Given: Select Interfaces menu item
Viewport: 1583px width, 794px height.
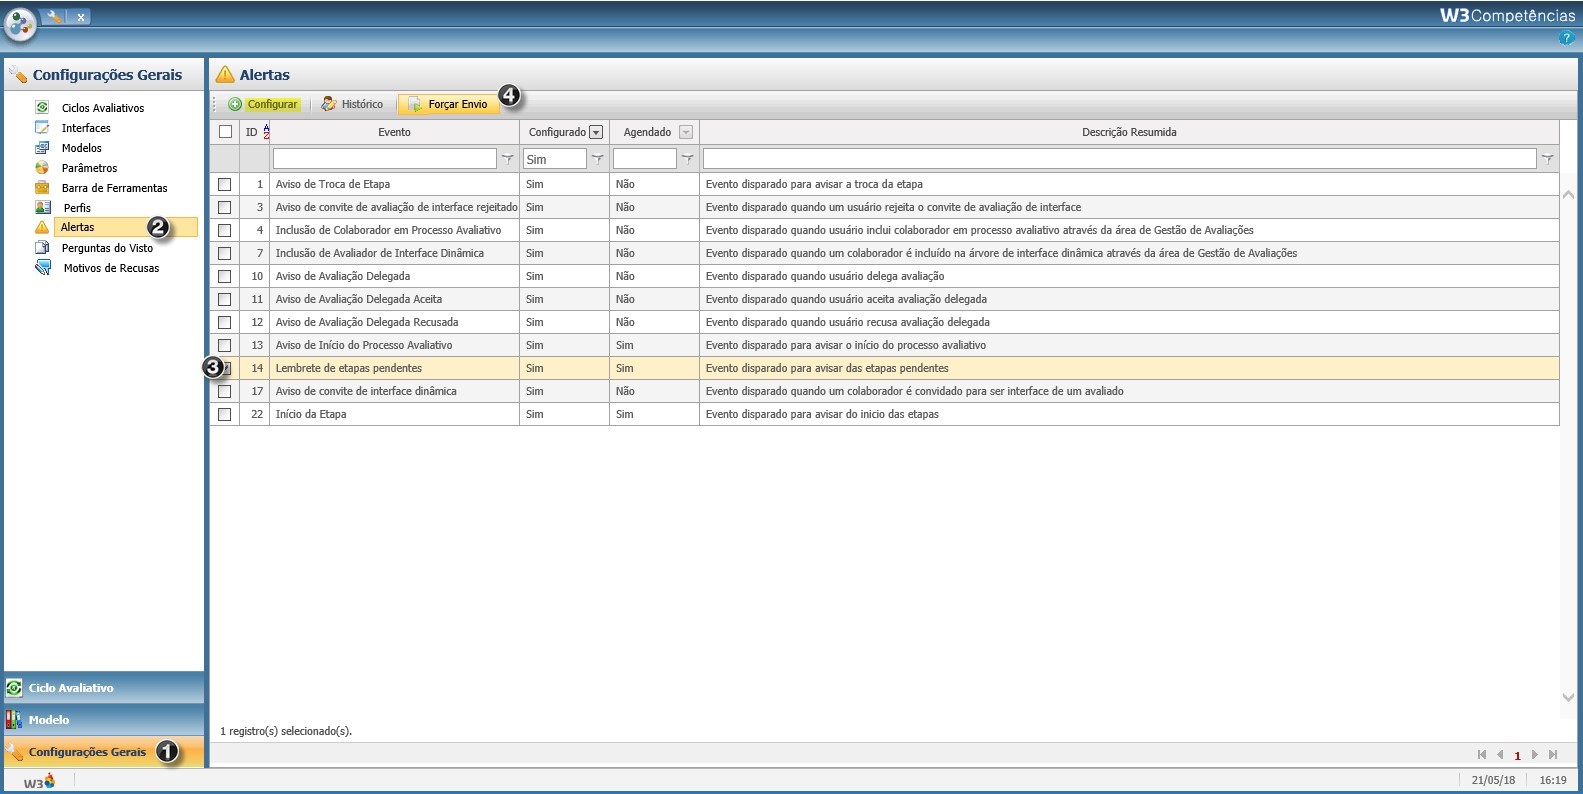Looking at the screenshot, I should [x=86, y=128].
